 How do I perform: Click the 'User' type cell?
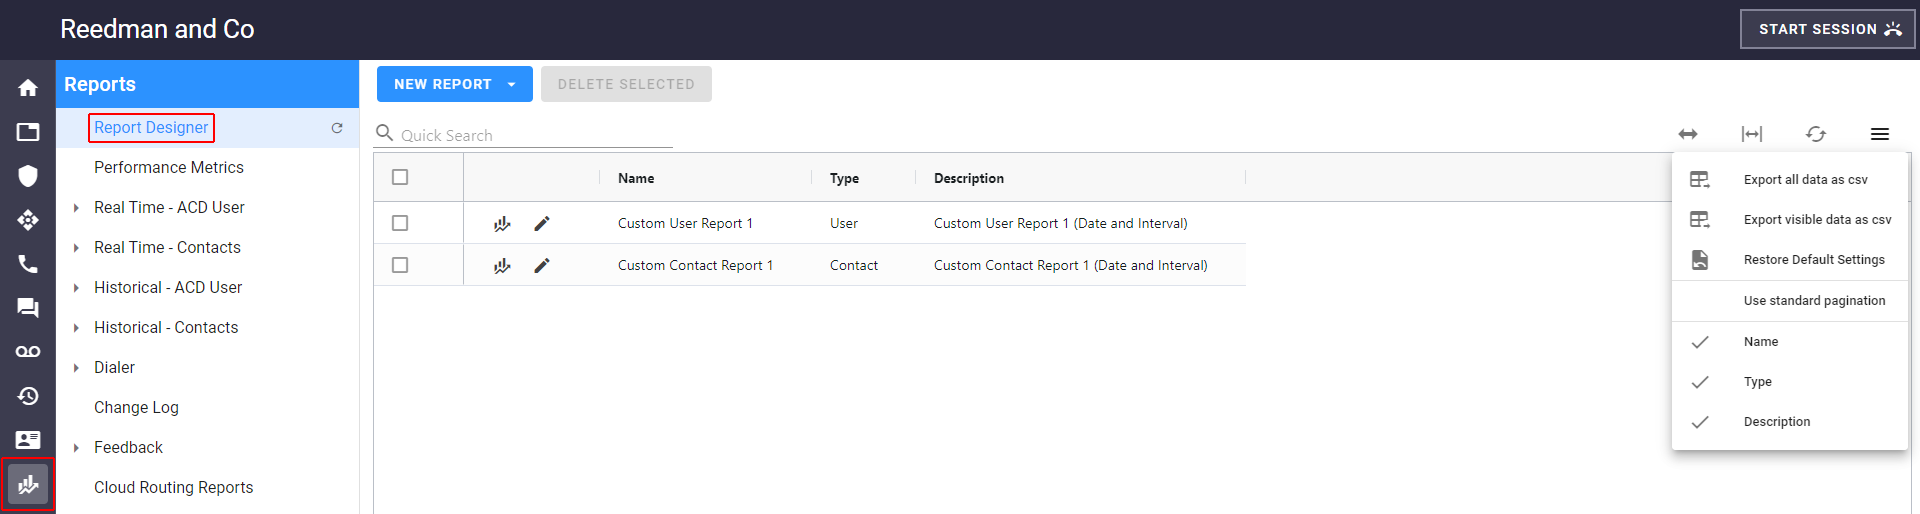click(844, 223)
